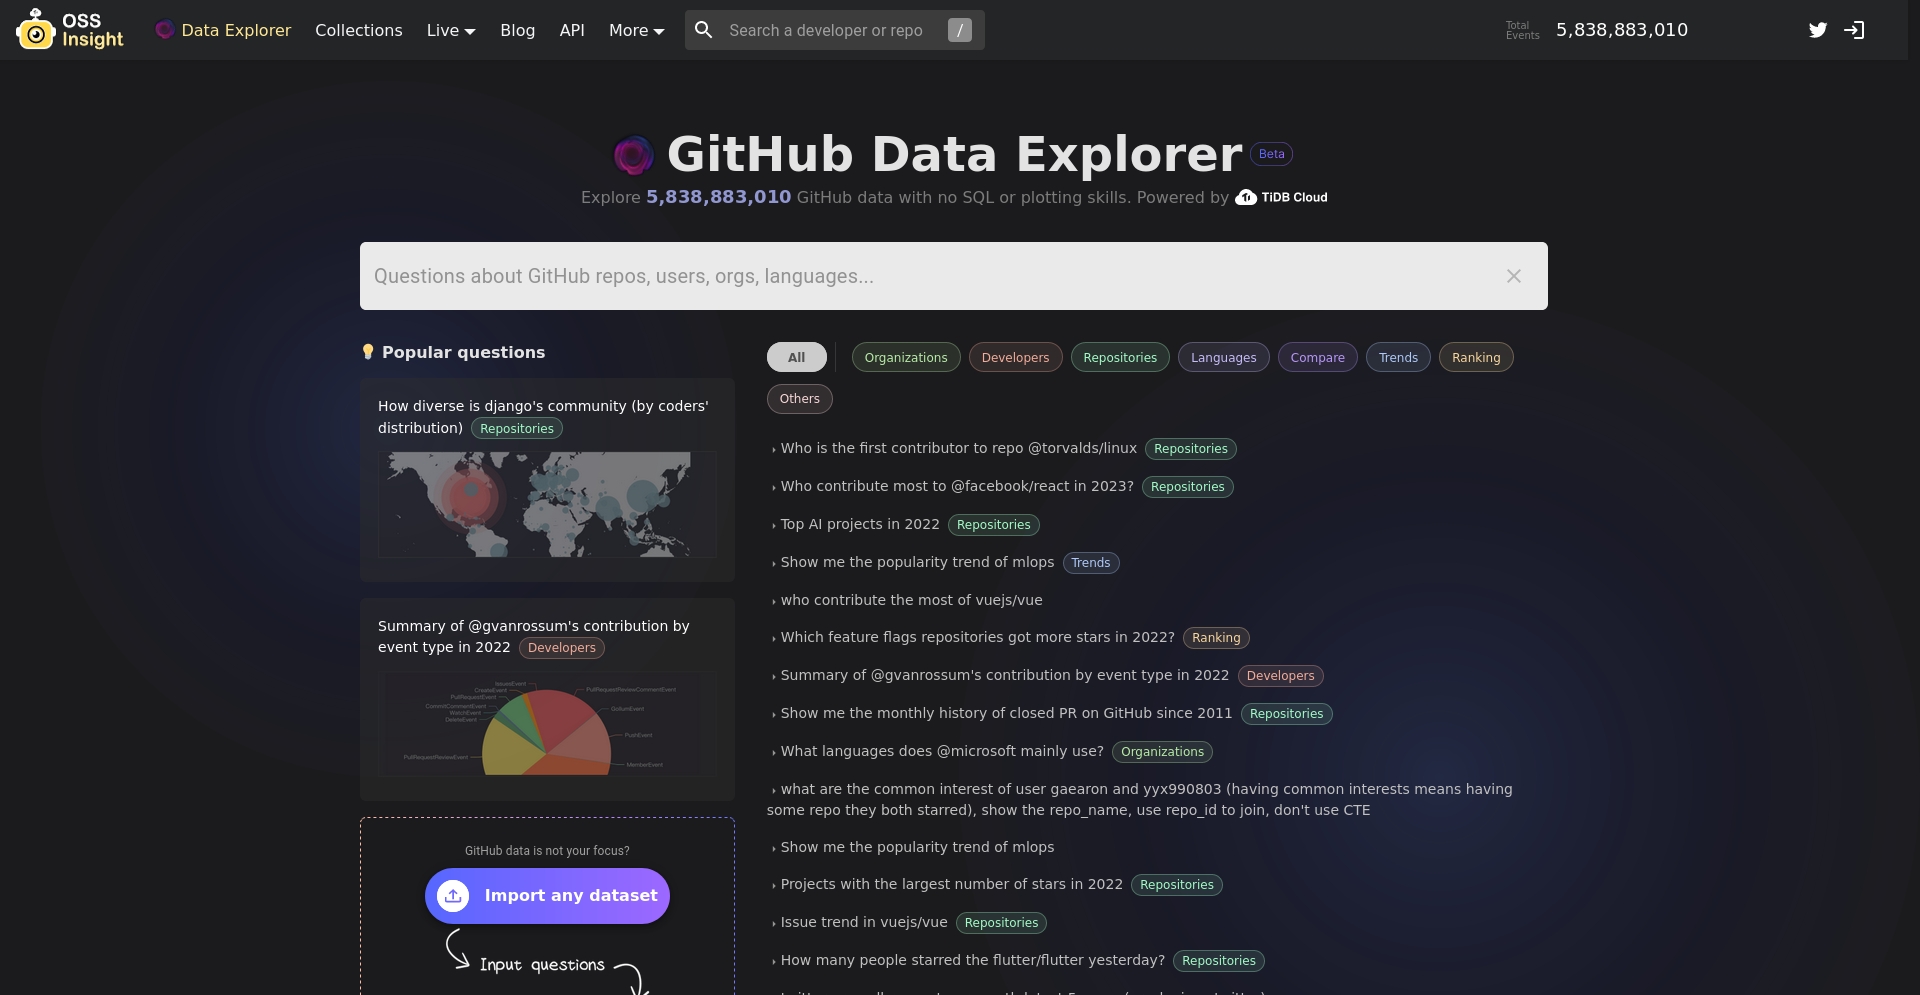Filter questions by Compare
The image size is (1920, 995).
pyautogui.click(x=1318, y=357)
